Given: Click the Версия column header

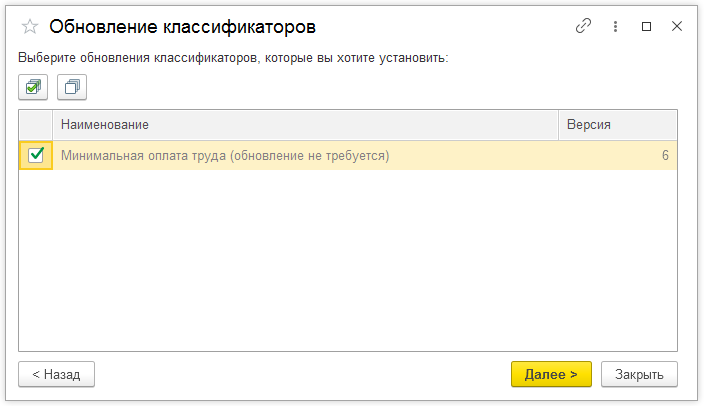Looking at the screenshot, I should tap(617, 125).
